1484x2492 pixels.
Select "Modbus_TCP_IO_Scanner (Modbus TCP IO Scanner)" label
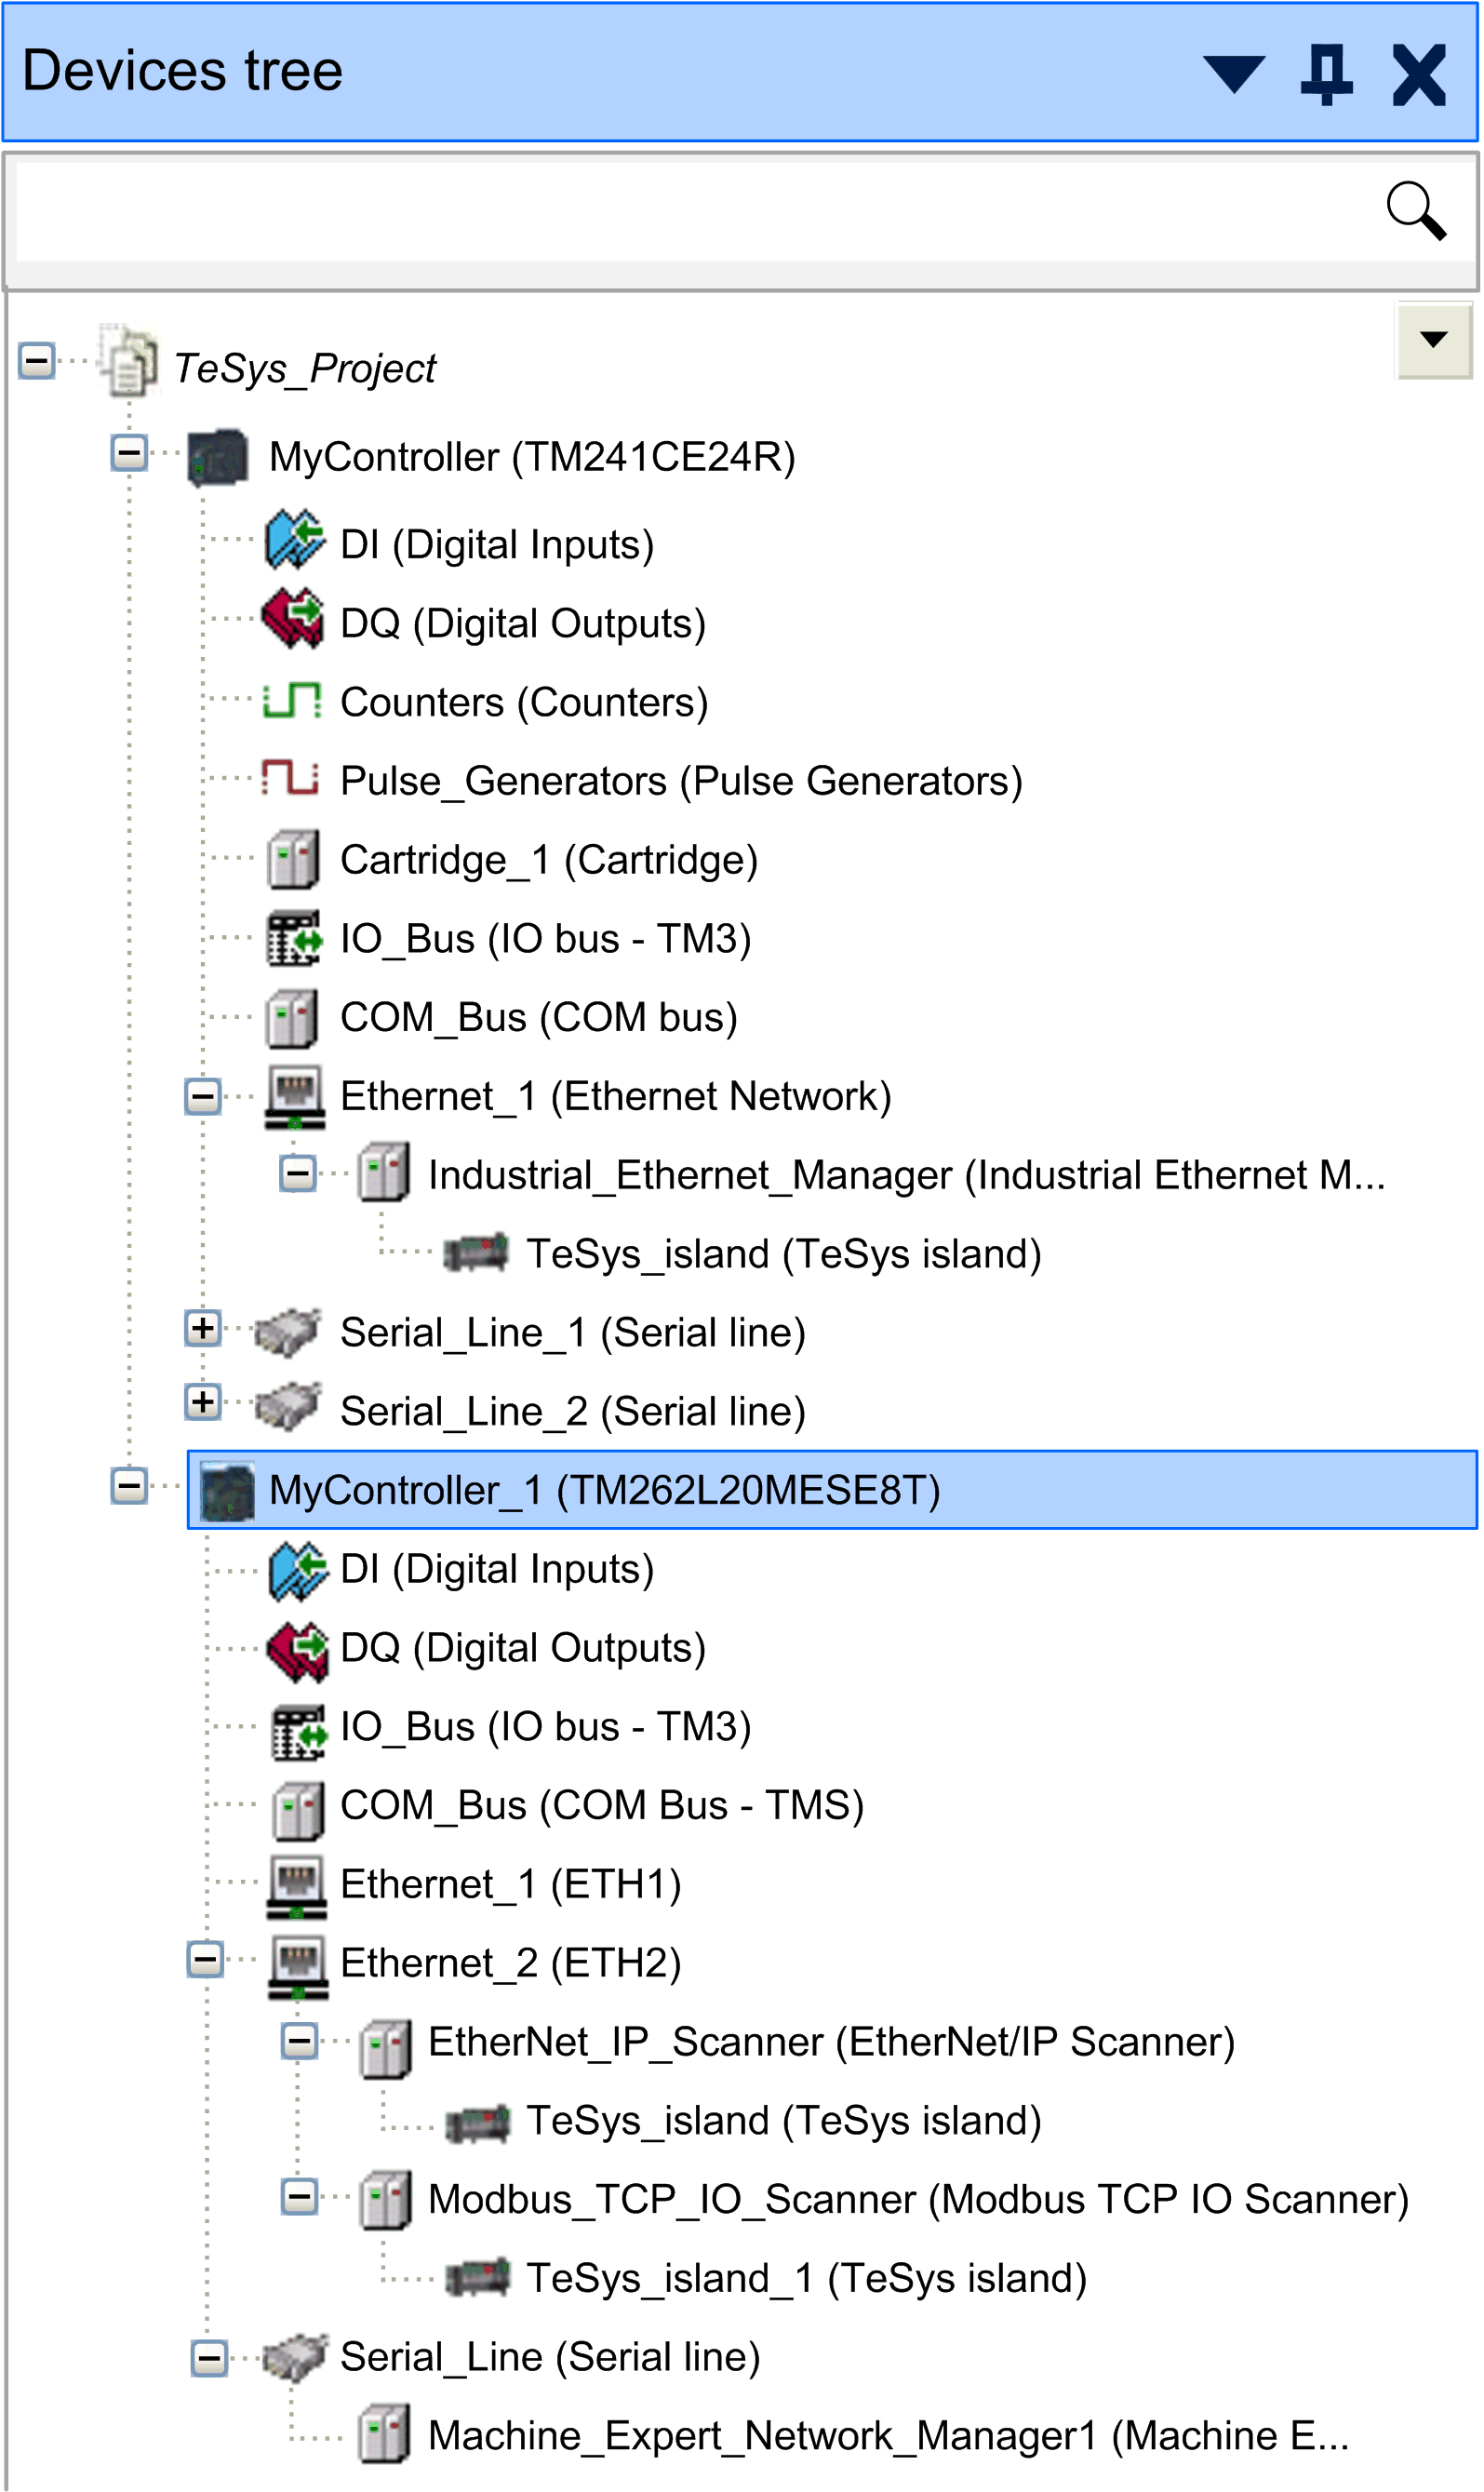[x=919, y=2200]
